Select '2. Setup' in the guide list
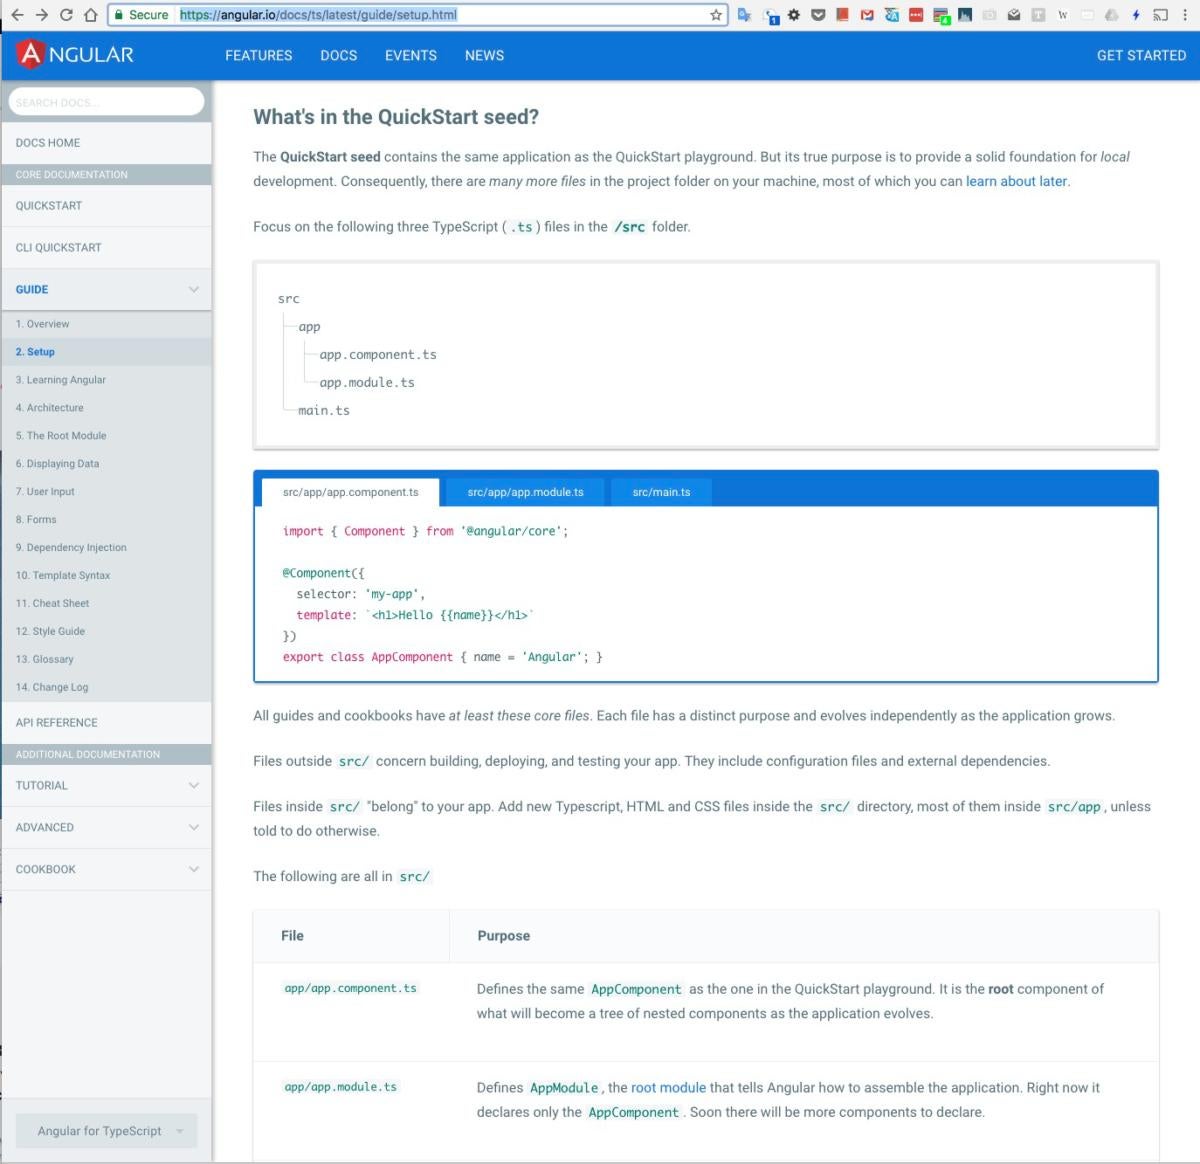1200x1164 pixels. pos(106,352)
